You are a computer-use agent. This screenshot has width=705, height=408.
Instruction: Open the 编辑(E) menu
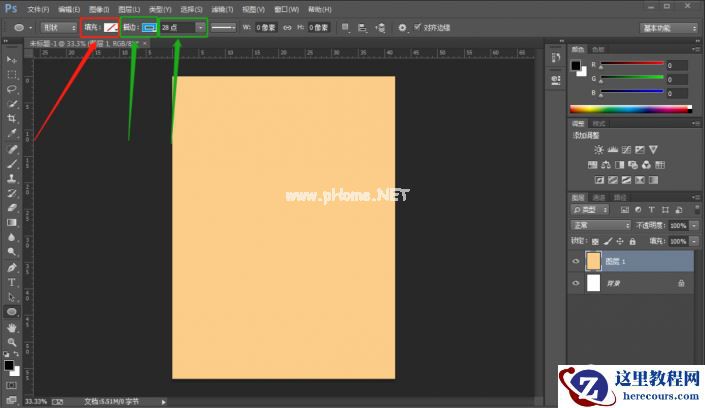tap(69, 9)
